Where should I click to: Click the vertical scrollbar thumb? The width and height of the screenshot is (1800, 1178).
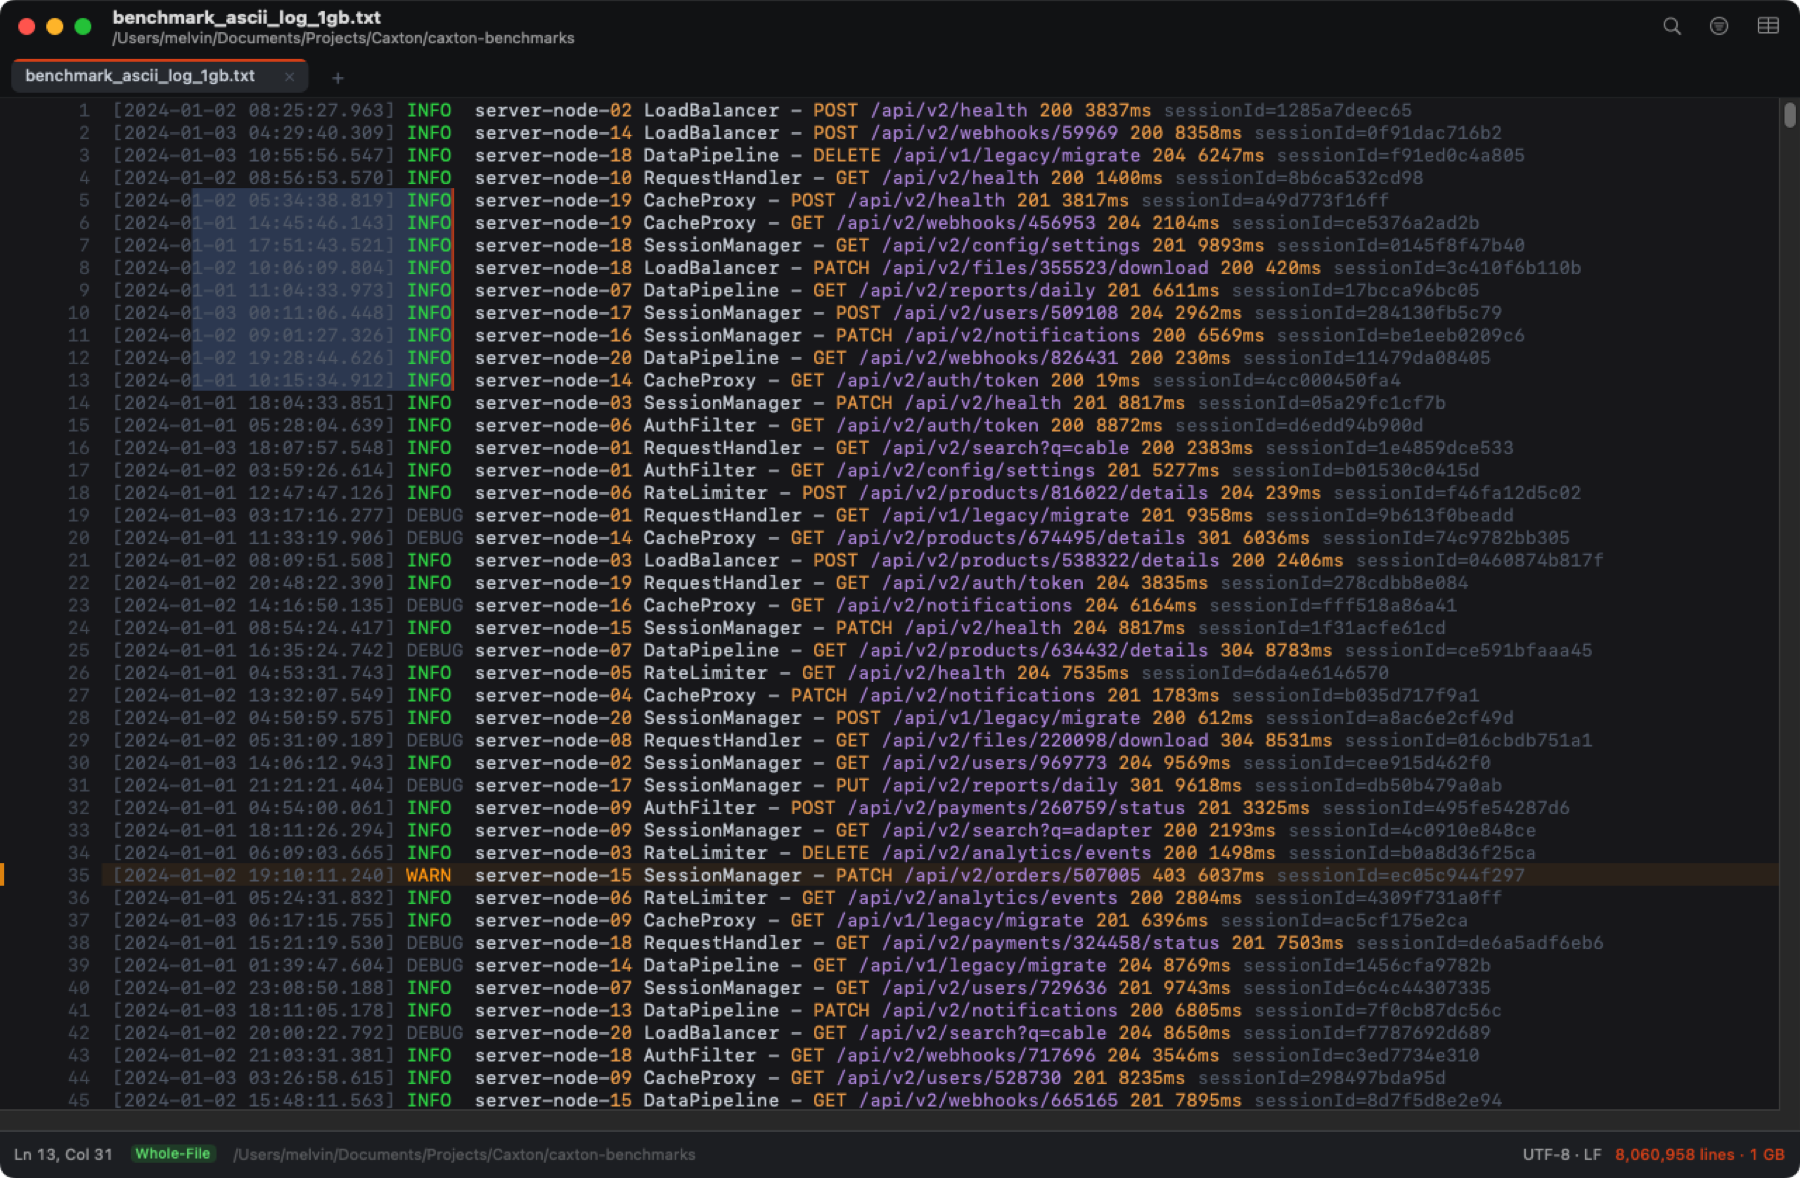(x=1789, y=114)
